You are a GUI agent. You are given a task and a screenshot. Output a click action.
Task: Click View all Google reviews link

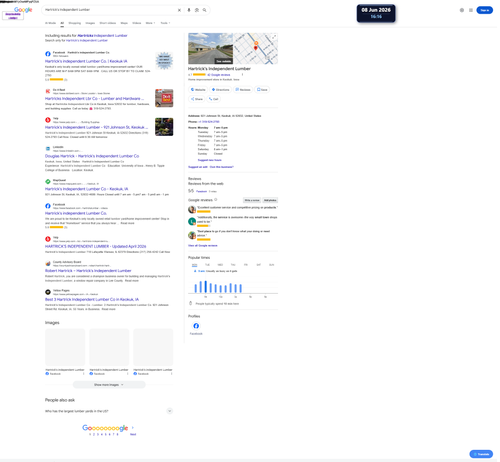point(203,245)
